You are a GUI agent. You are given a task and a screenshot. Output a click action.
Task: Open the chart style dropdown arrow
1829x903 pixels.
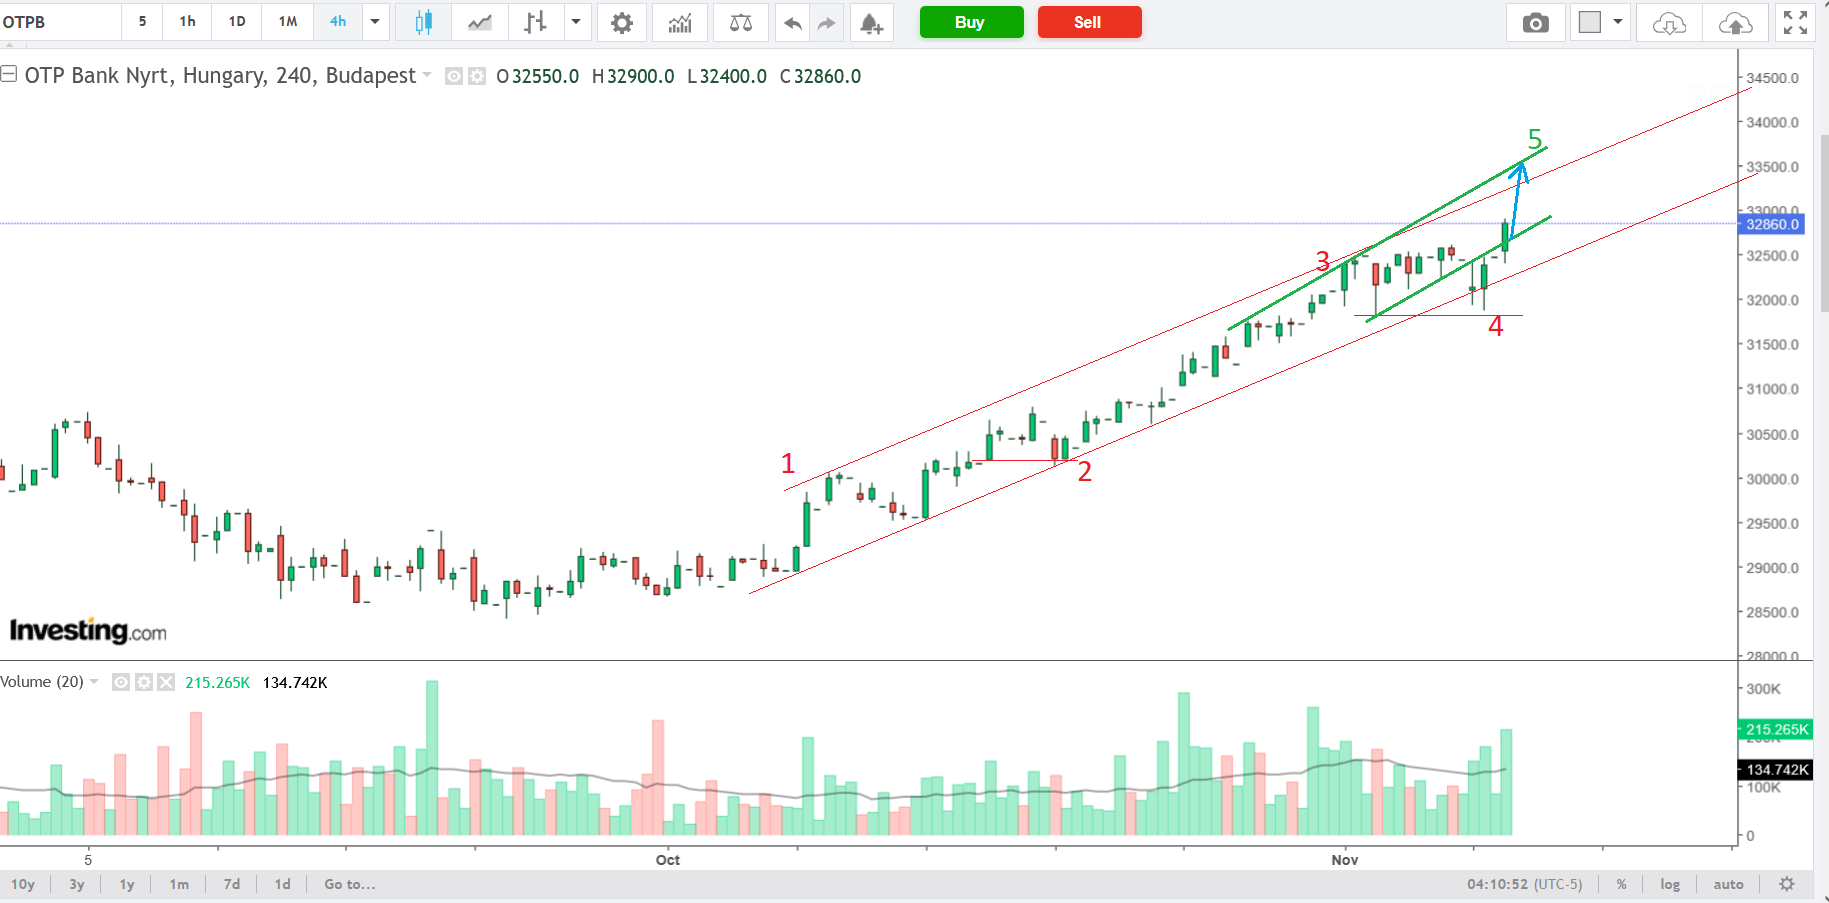click(576, 21)
